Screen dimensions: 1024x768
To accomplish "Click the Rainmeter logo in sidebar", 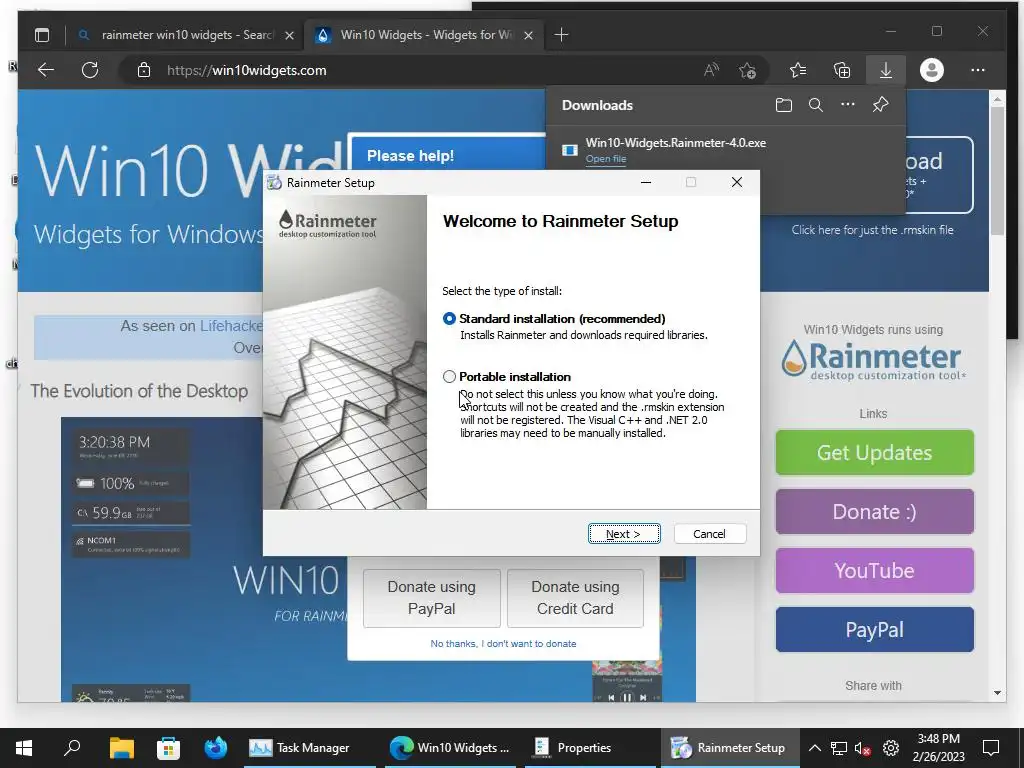I will [x=872, y=360].
